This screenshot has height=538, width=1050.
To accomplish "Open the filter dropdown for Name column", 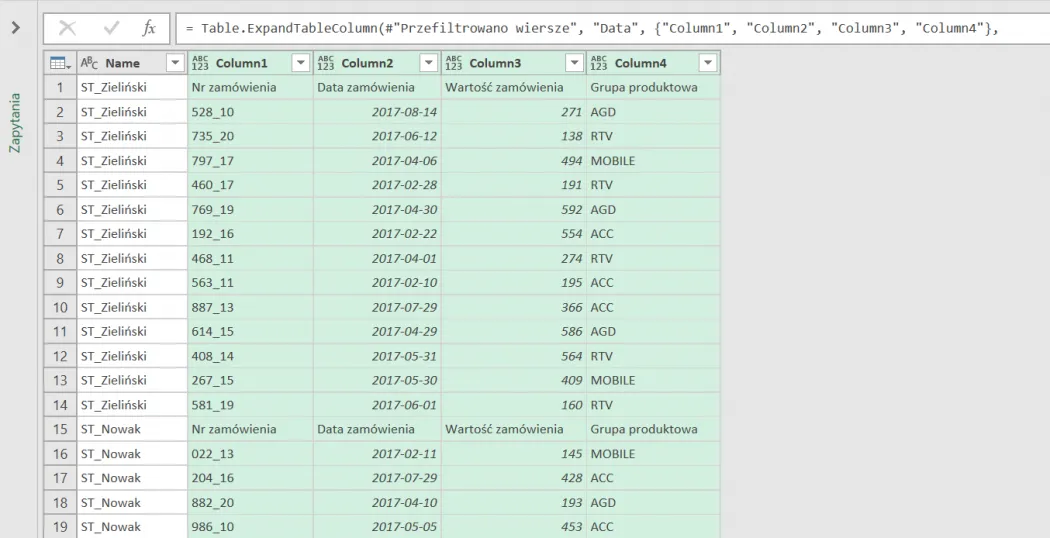I will coord(176,64).
